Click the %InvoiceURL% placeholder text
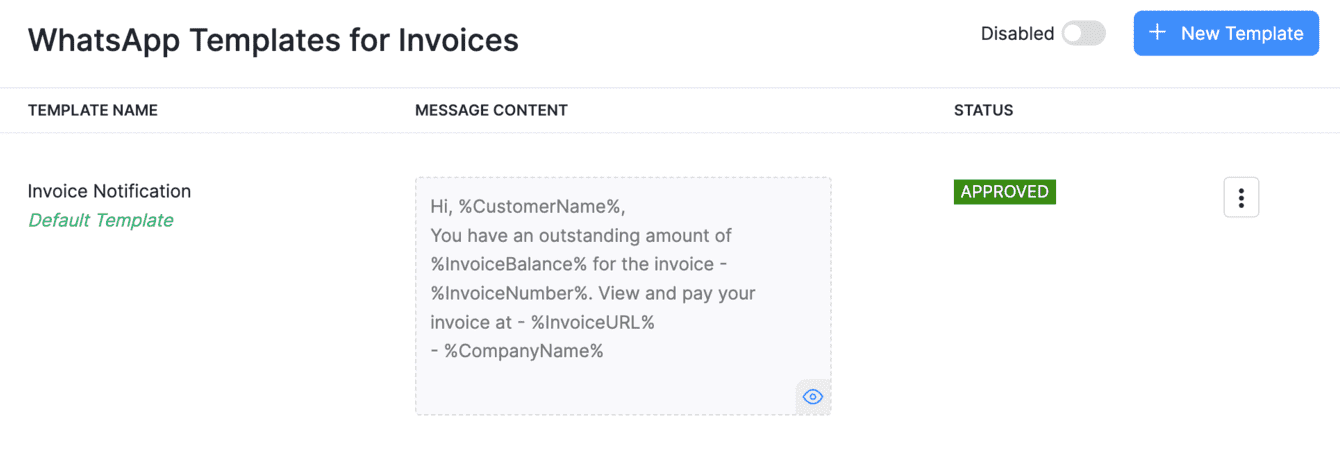 pos(593,323)
